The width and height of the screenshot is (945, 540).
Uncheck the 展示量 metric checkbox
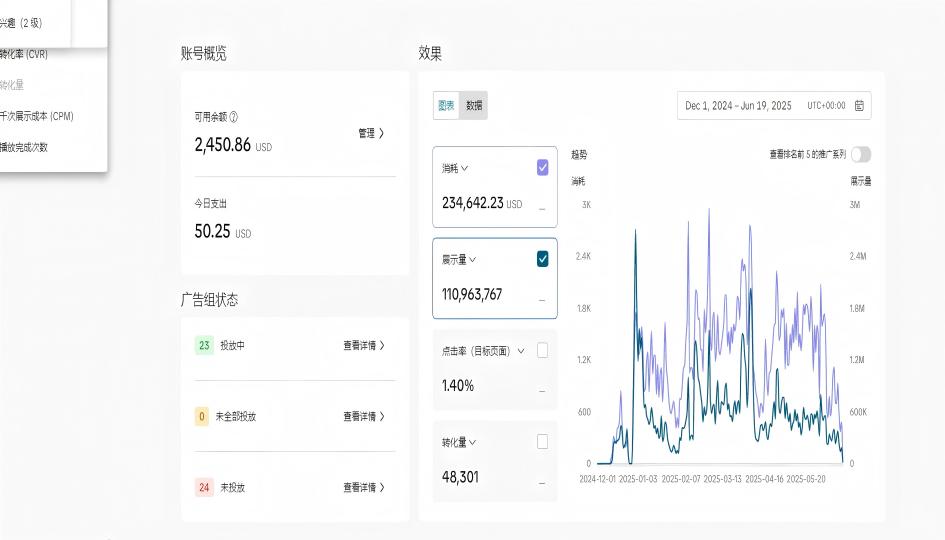(x=542, y=259)
